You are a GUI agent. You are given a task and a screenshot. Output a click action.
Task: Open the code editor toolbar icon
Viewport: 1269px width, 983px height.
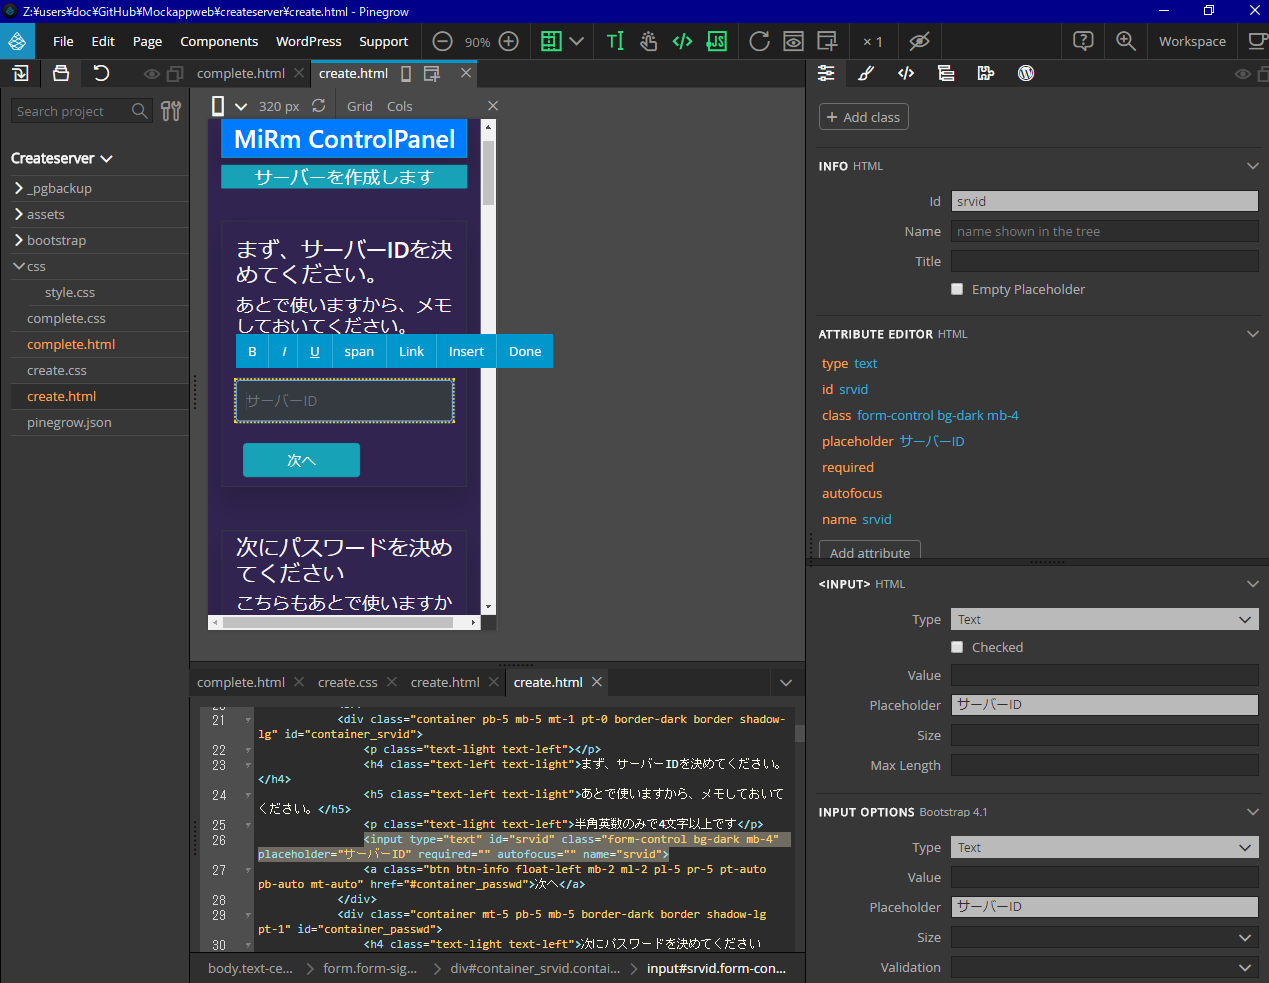682,41
